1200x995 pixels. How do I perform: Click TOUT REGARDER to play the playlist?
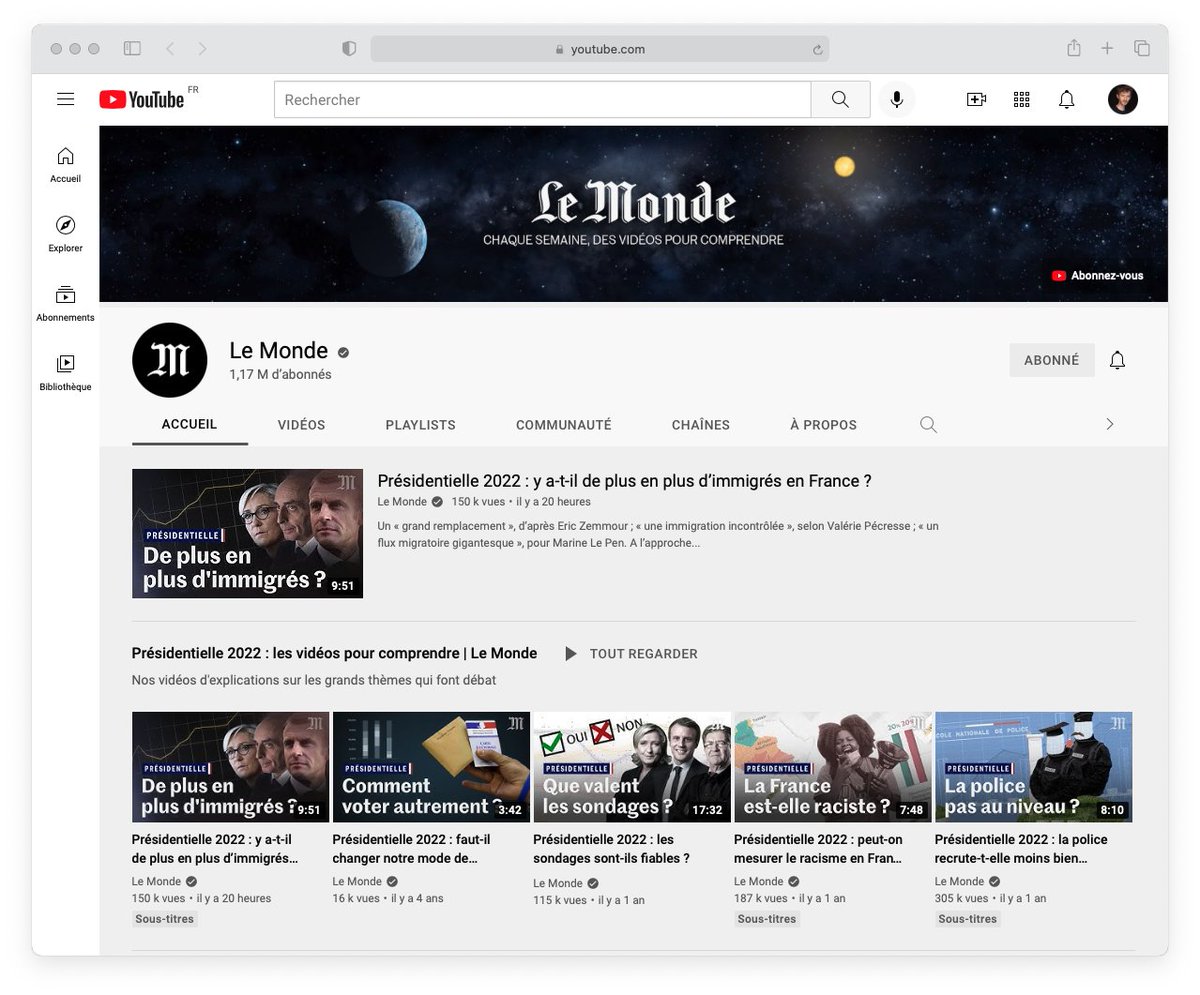[644, 654]
